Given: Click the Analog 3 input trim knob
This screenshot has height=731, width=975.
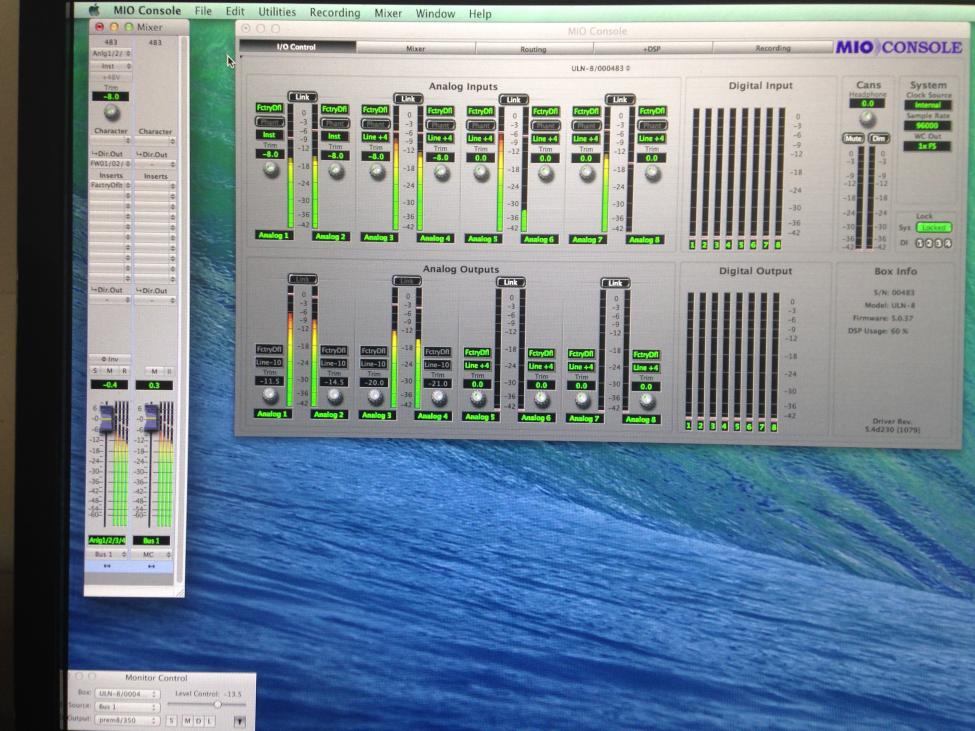Looking at the screenshot, I should tap(377, 172).
